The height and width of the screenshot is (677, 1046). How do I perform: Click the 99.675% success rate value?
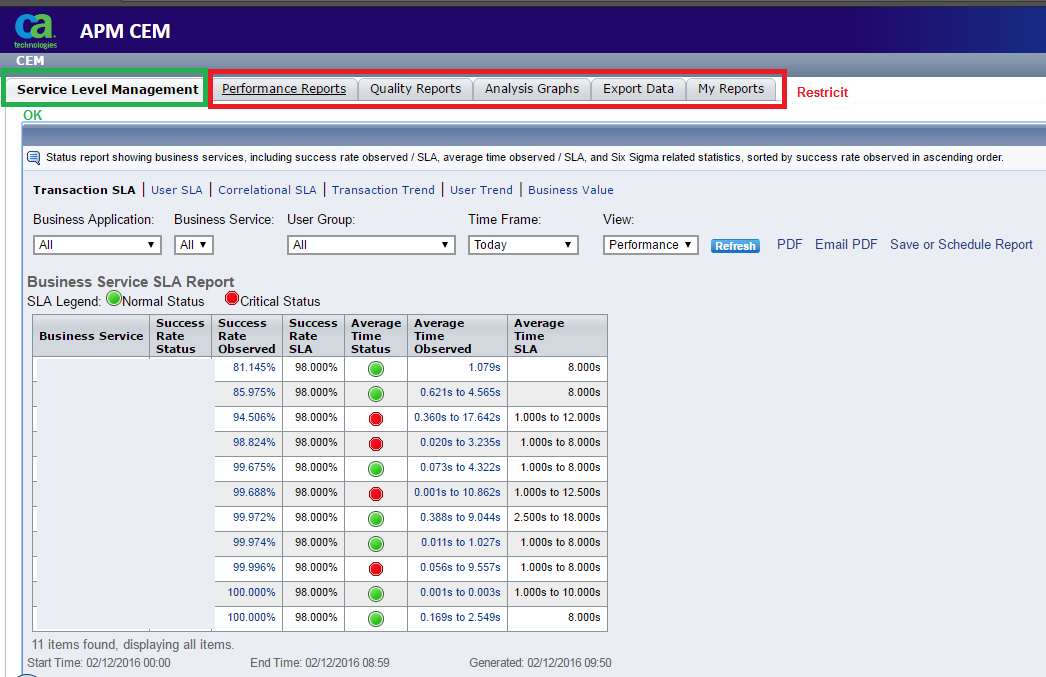(x=254, y=468)
